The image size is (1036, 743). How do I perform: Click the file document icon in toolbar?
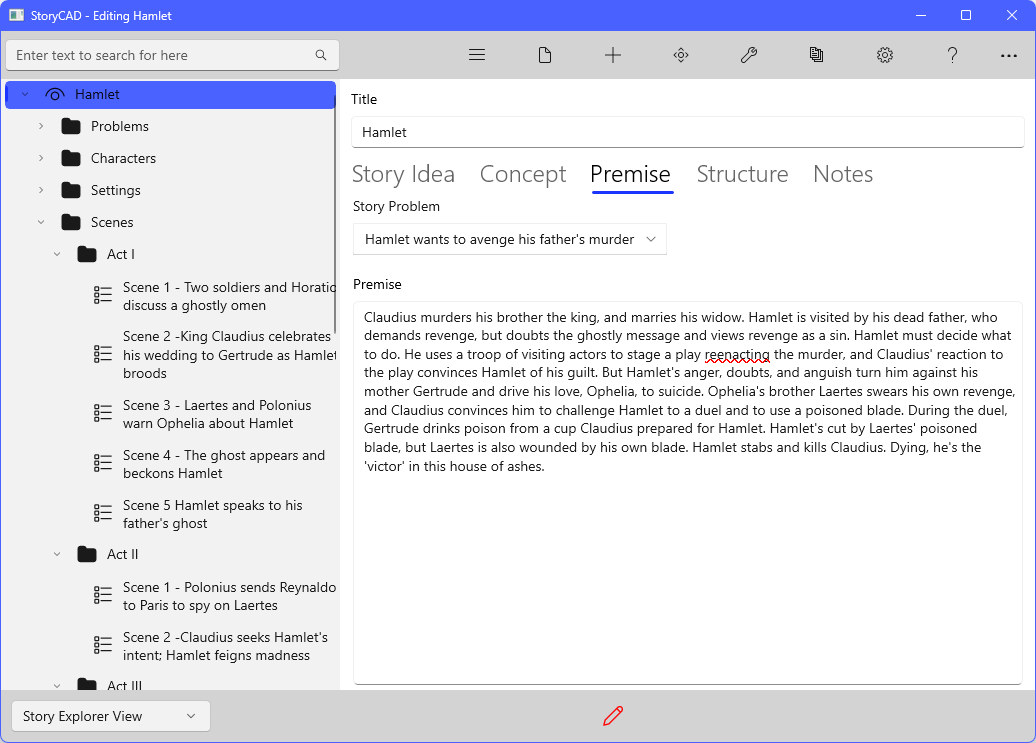(545, 55)
